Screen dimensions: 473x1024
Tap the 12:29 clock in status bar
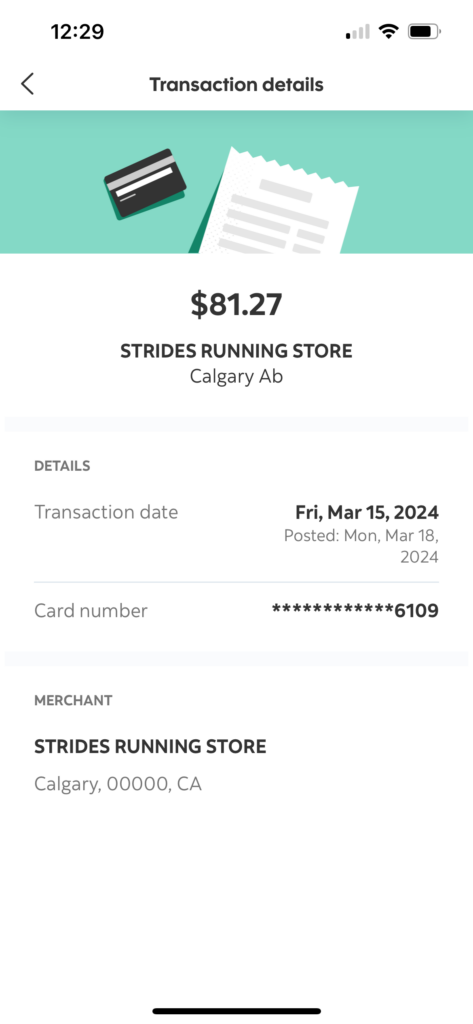tap(77, 31)
